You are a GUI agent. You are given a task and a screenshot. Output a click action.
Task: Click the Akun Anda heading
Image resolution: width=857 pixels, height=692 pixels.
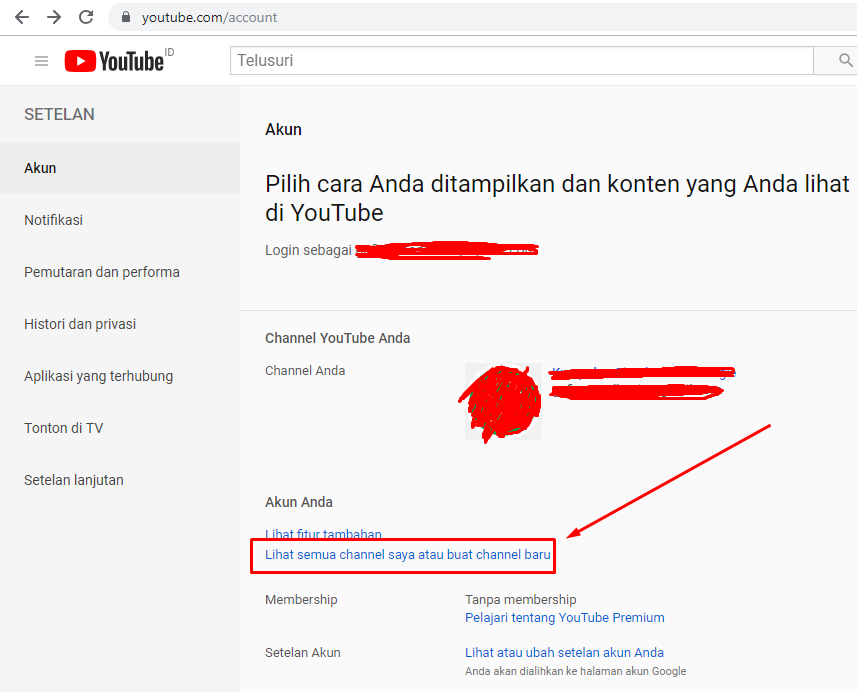(x=298, y=502)
